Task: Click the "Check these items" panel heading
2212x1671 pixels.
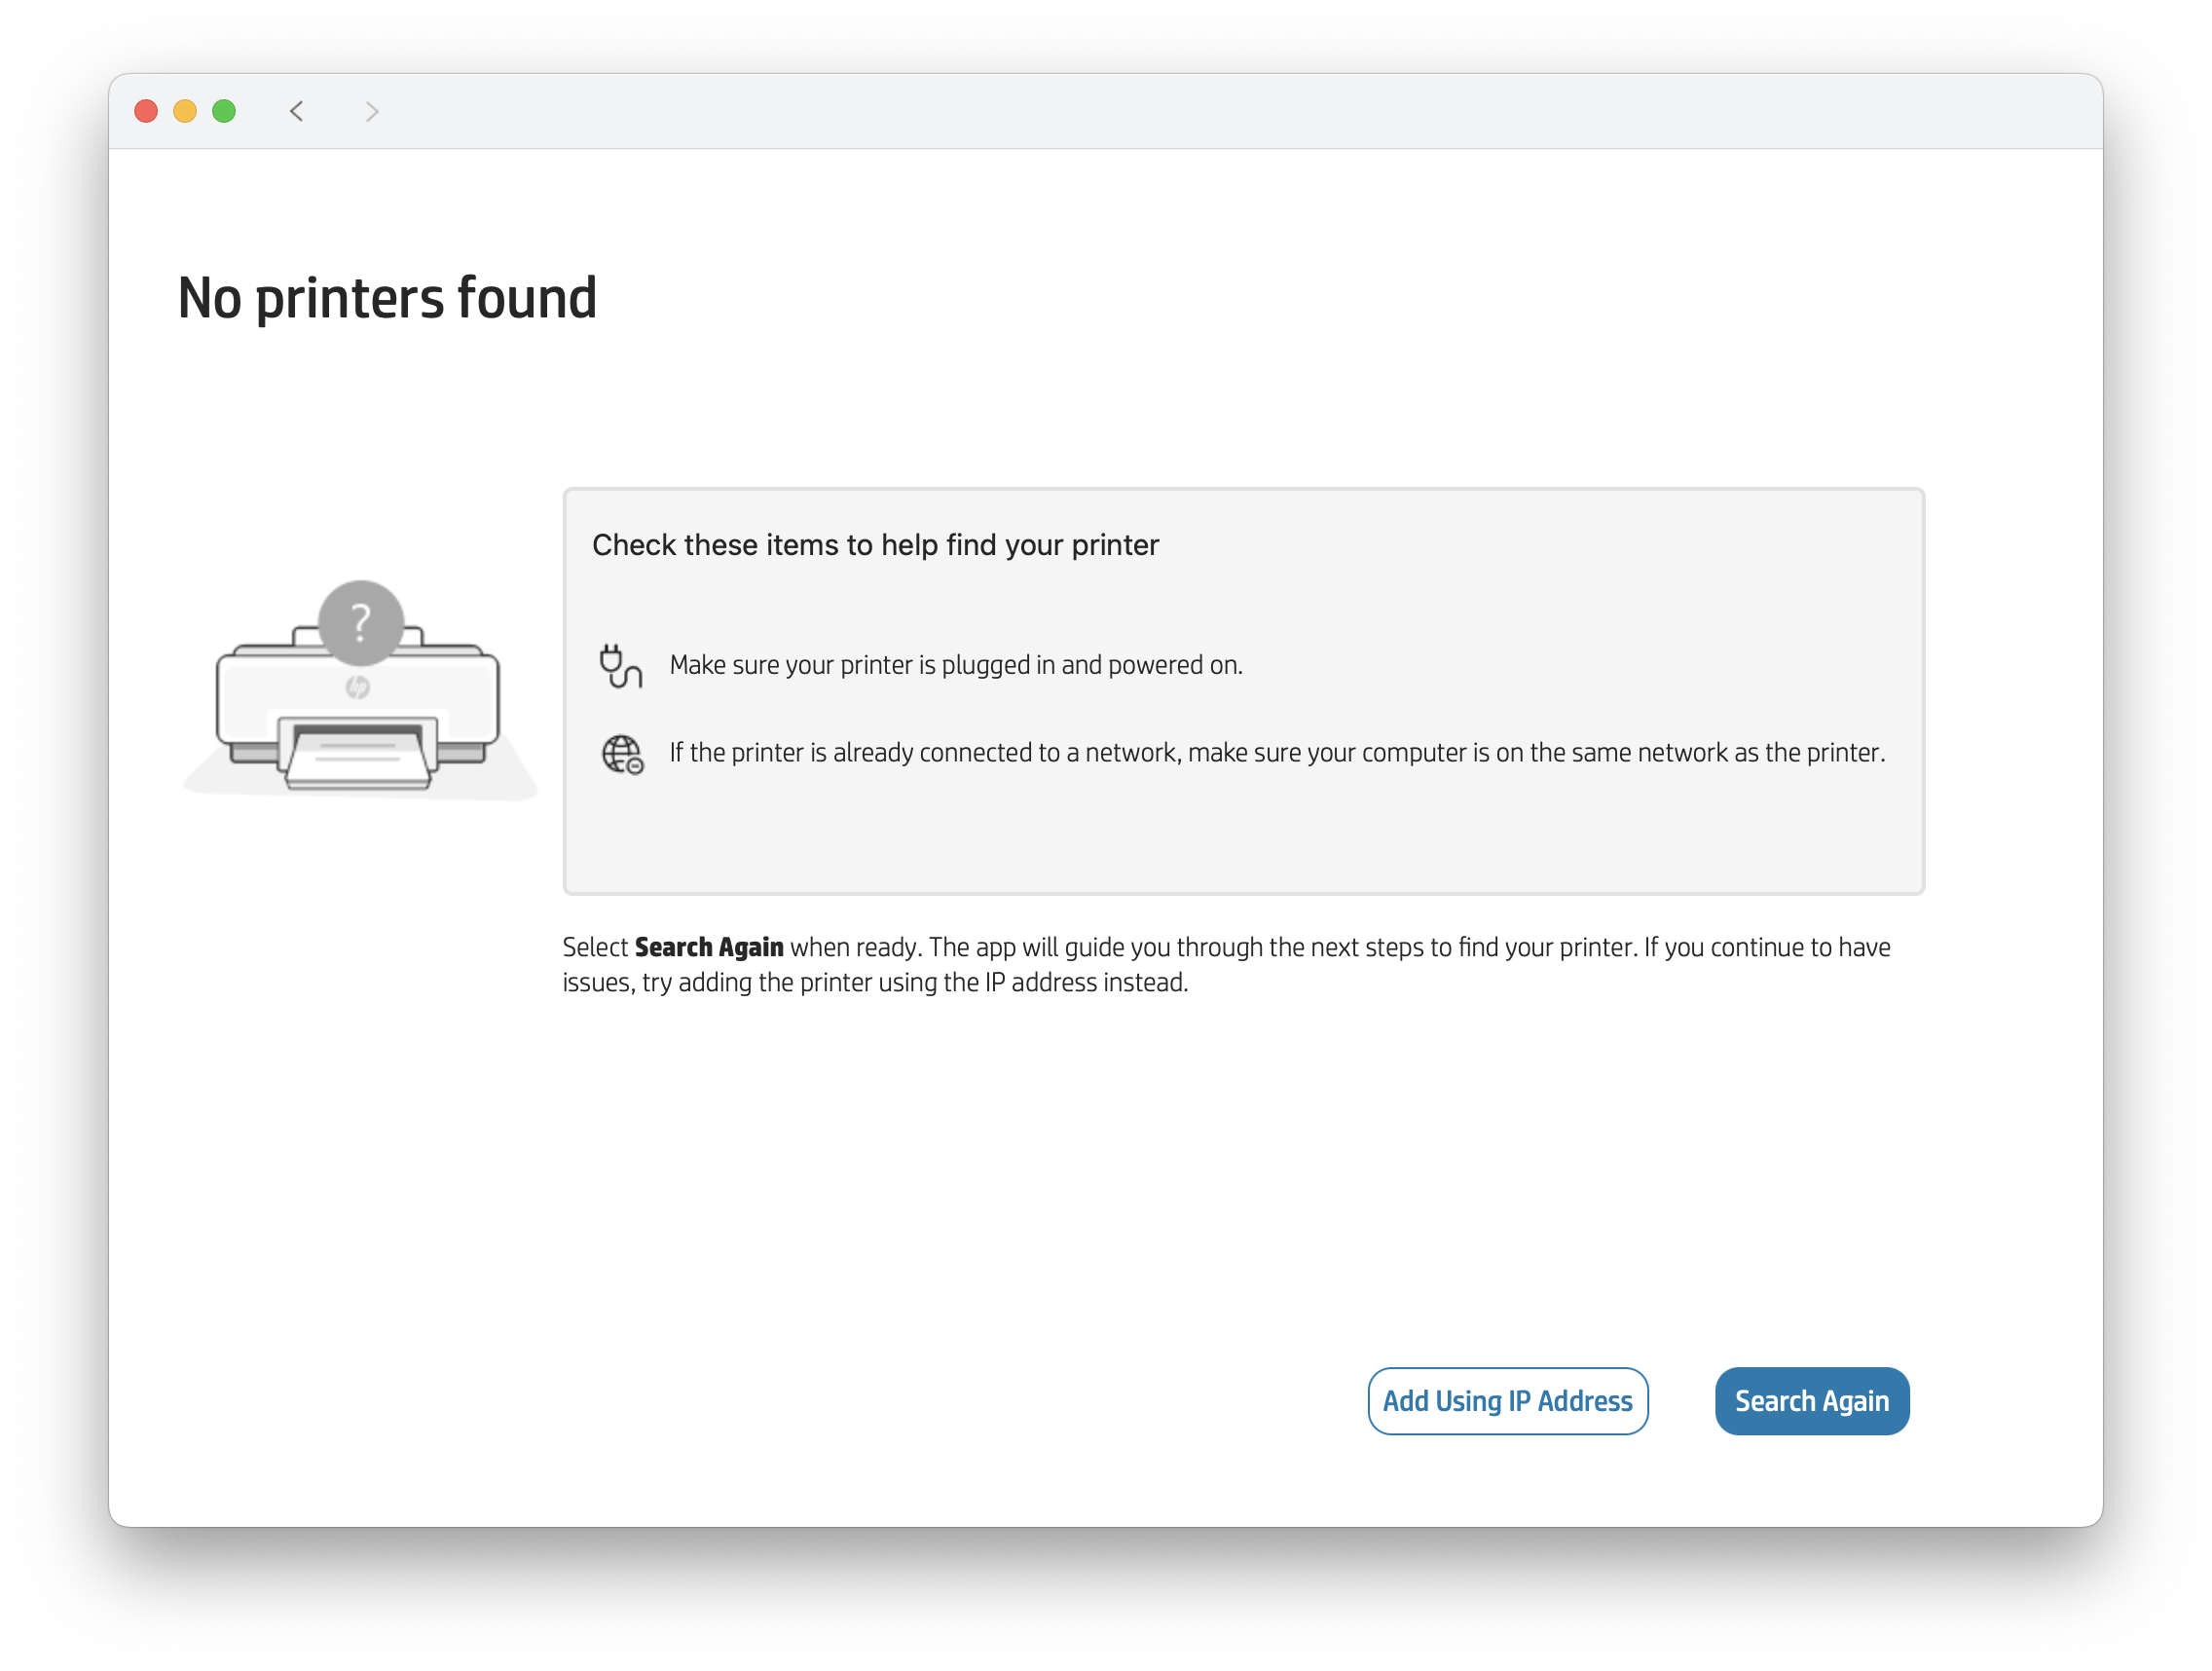Action: click(x=875, y=545)
